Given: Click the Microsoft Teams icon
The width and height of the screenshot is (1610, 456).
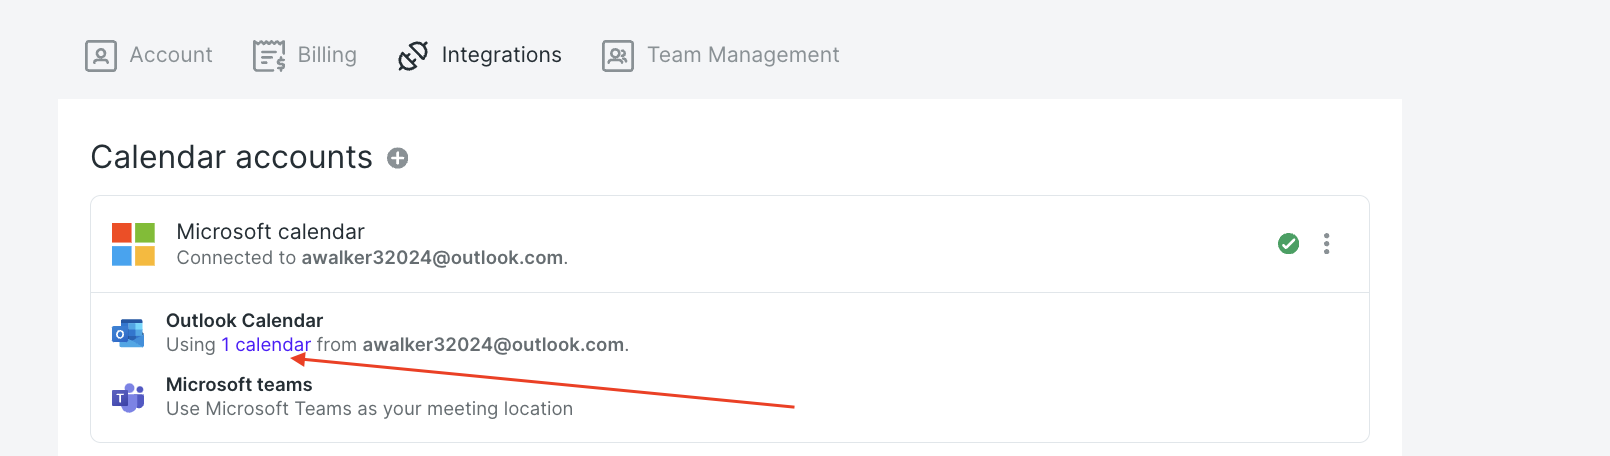Looking at the screenshot, I should click(128, 397).
